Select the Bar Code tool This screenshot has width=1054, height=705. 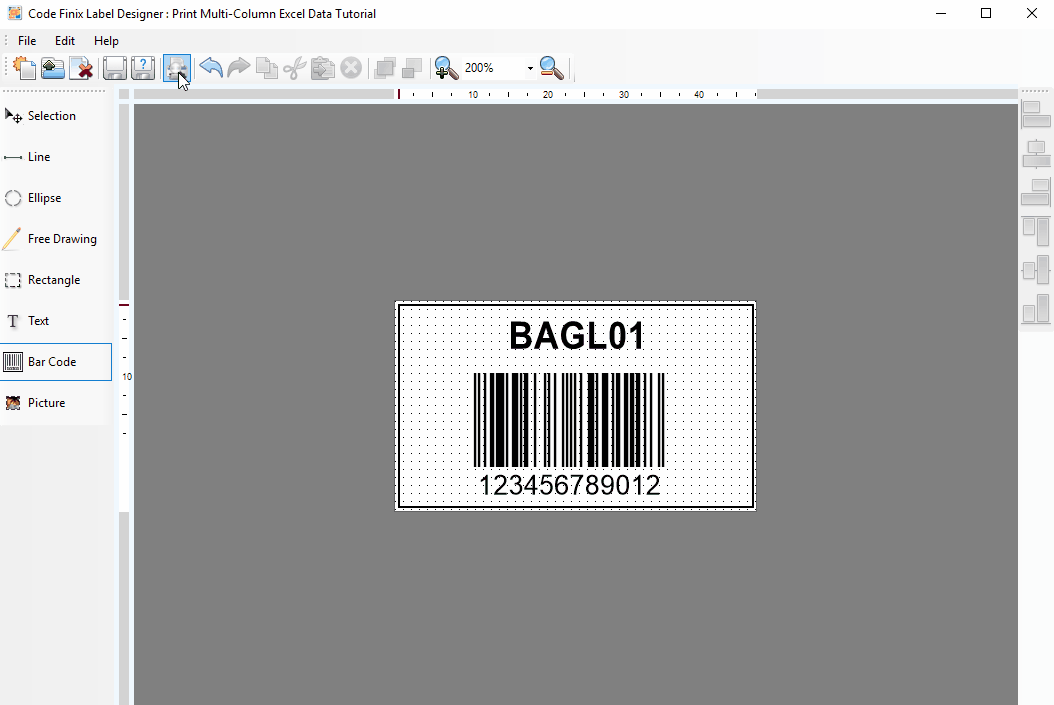(56, 362)
